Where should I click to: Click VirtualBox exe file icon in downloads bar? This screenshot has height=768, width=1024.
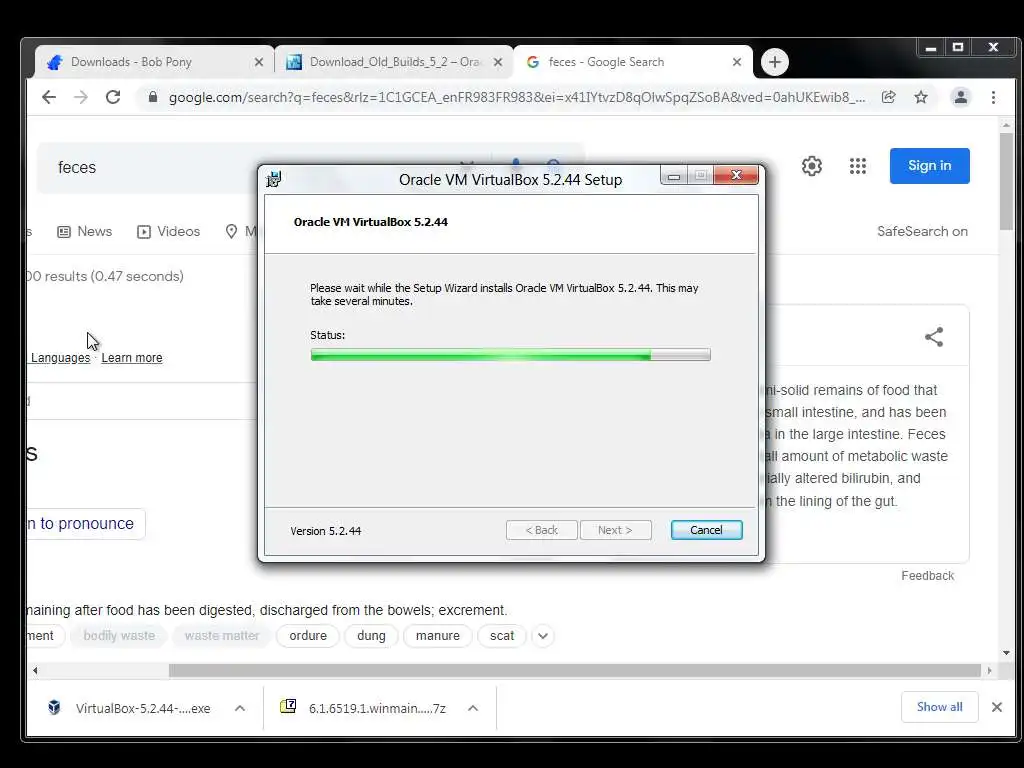click(x=54, y=707)
